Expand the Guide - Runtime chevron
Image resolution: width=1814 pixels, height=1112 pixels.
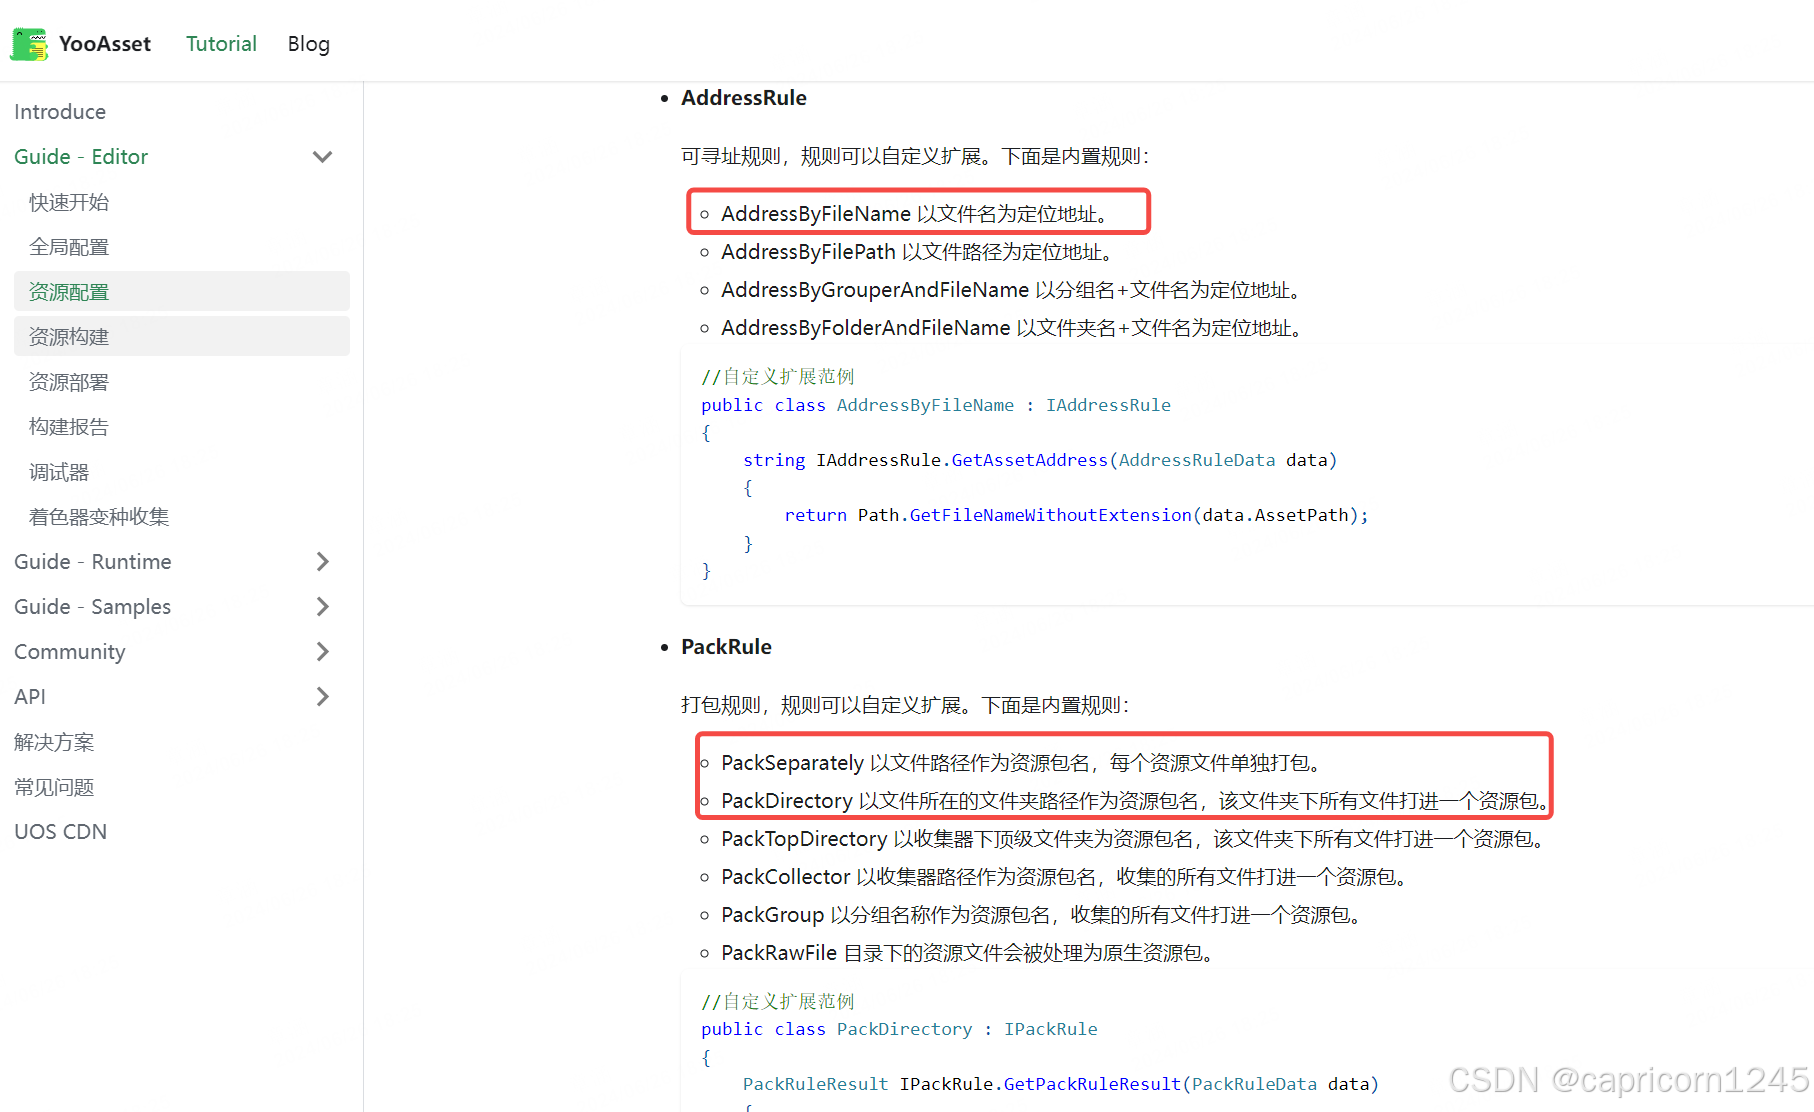(322, 562)
